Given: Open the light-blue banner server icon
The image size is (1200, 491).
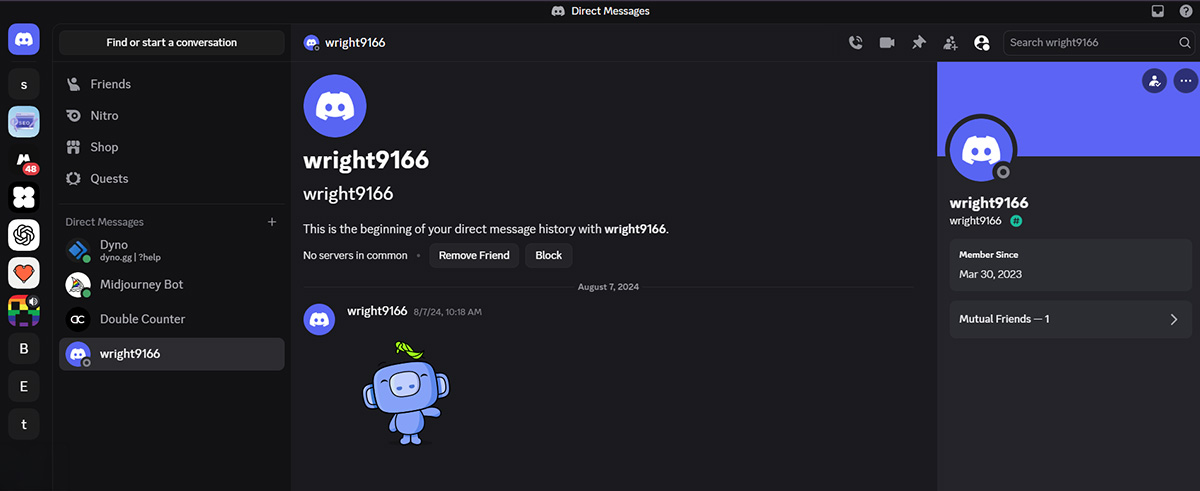Looking at the screenshot, I should pyautogui.click(x=24, y=122).
